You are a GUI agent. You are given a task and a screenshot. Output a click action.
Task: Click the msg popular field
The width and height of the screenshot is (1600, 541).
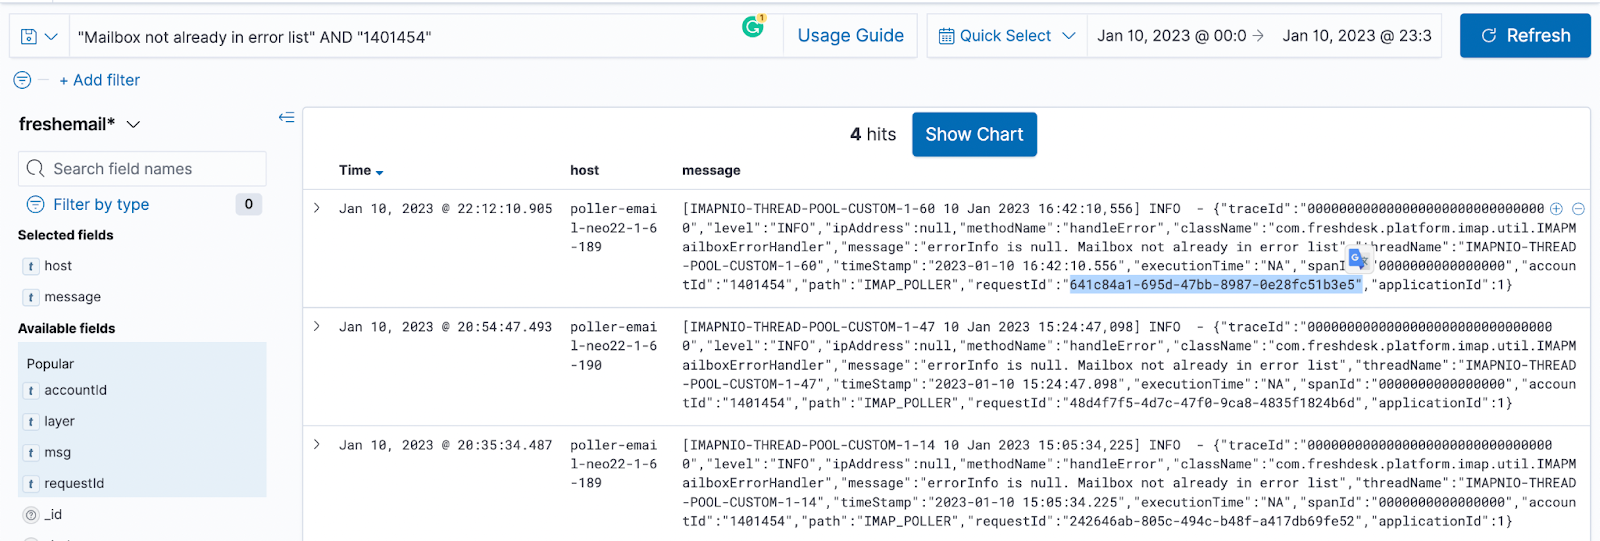click(57, 452)
